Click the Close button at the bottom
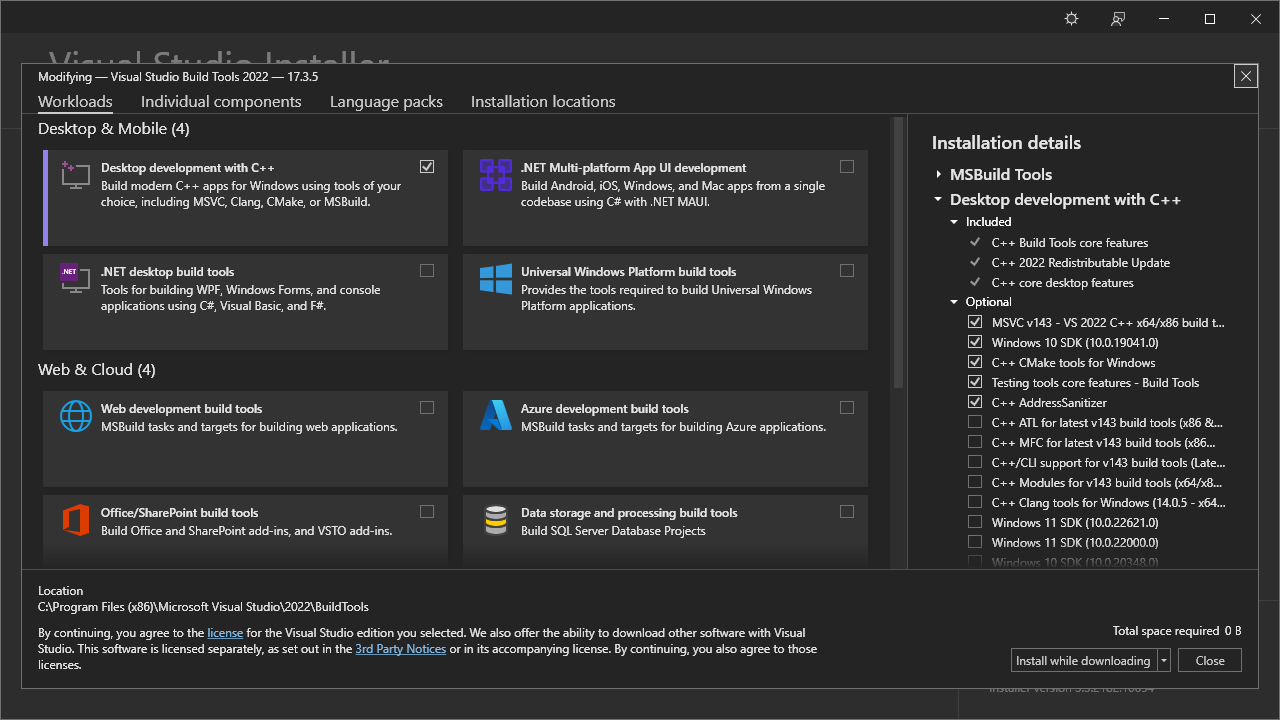Screen dimensions: 1280x720 1210,661
